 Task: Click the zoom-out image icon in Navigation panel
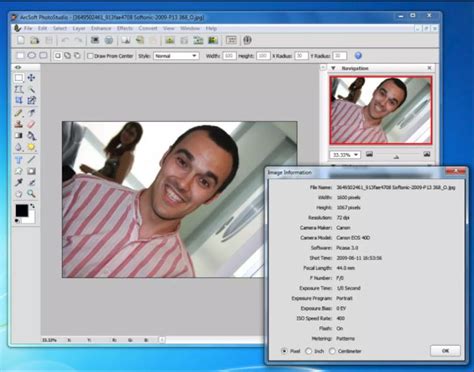(x=369, y=154)
